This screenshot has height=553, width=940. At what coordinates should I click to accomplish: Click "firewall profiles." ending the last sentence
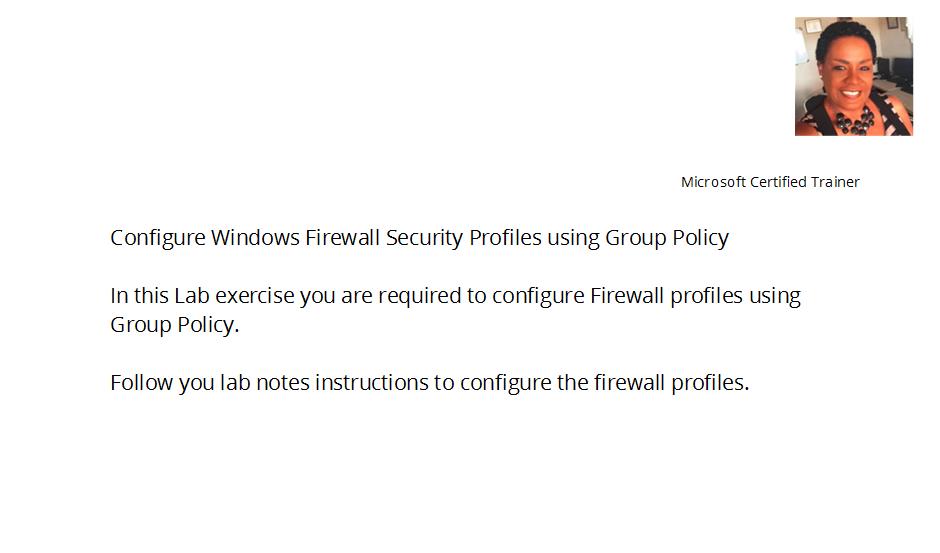671,383
